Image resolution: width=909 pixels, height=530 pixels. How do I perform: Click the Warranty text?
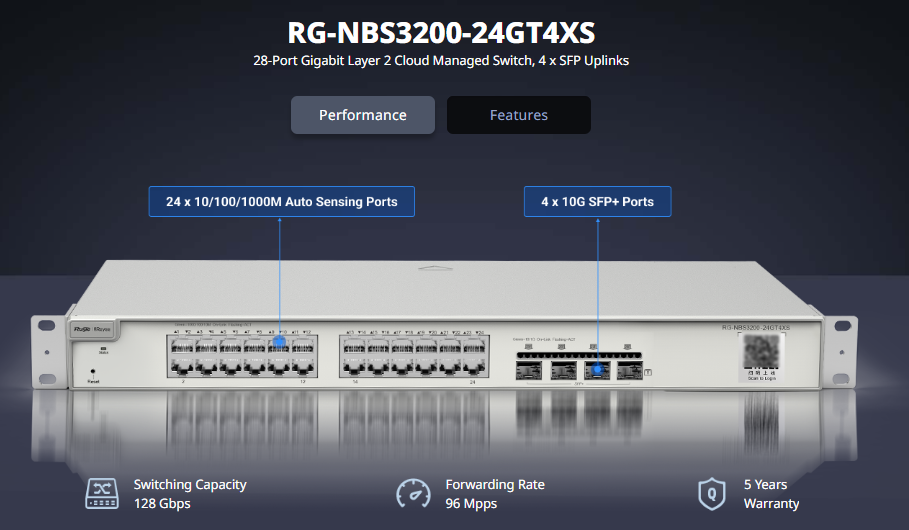click(x=772, y=503)
